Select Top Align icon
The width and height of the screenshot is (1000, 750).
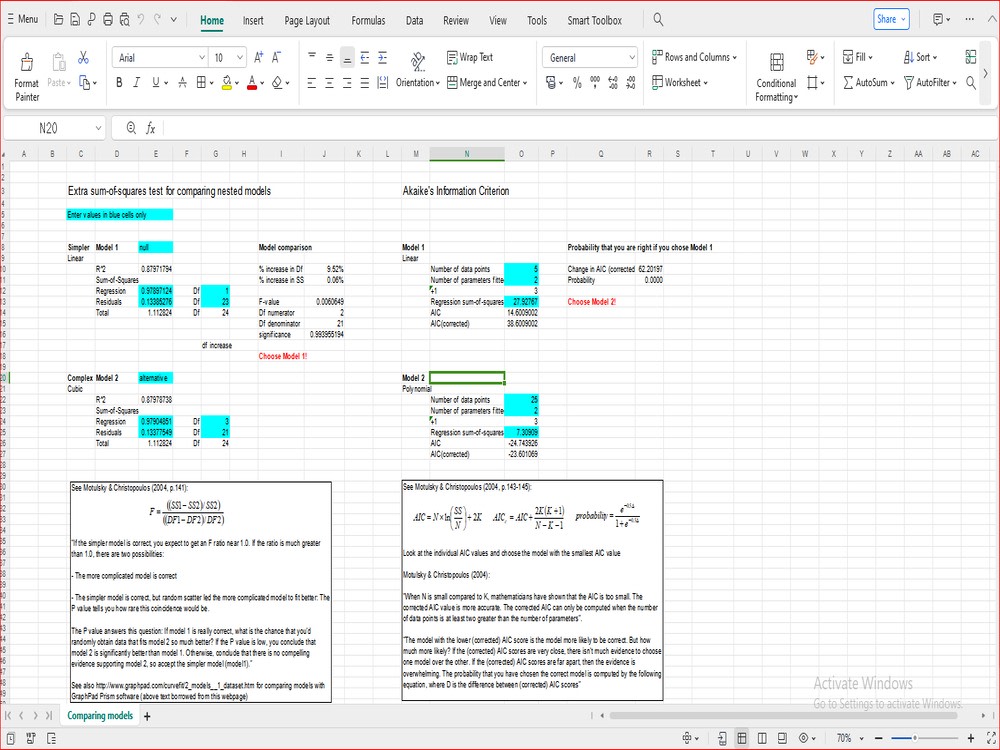[312, 57]
